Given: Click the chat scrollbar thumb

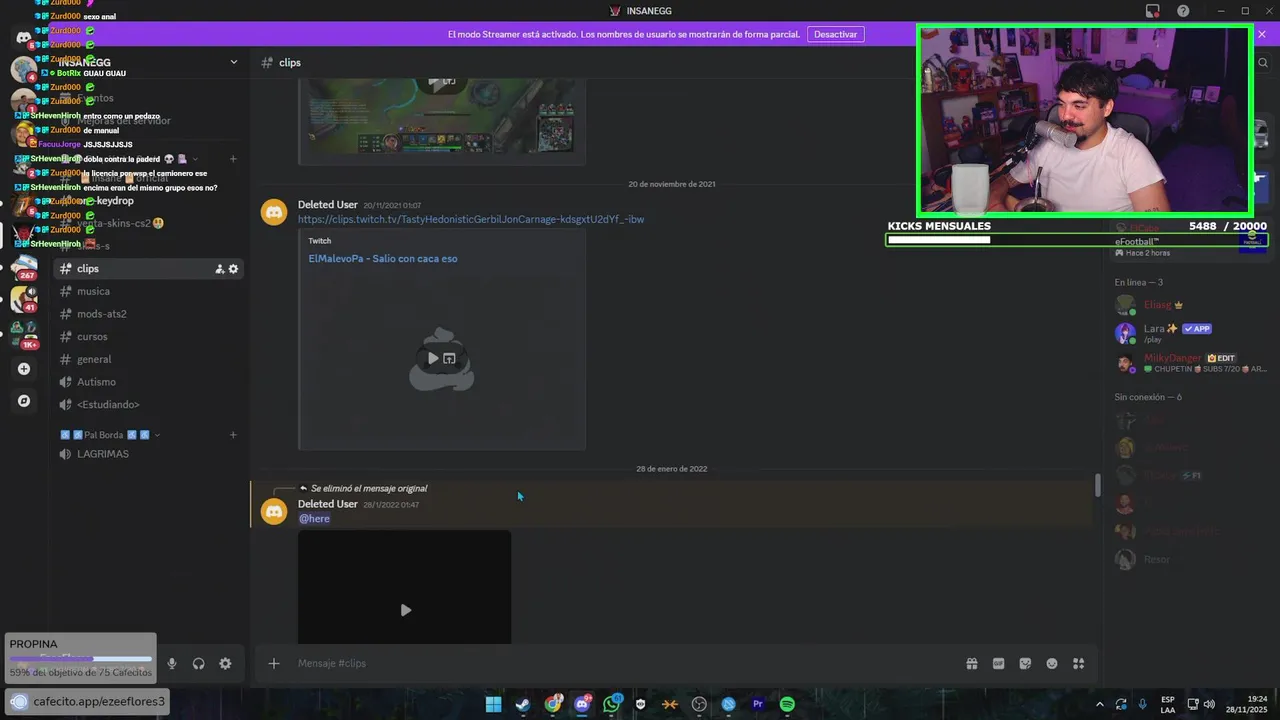Looking at the screenshot, I should 1098,485.
